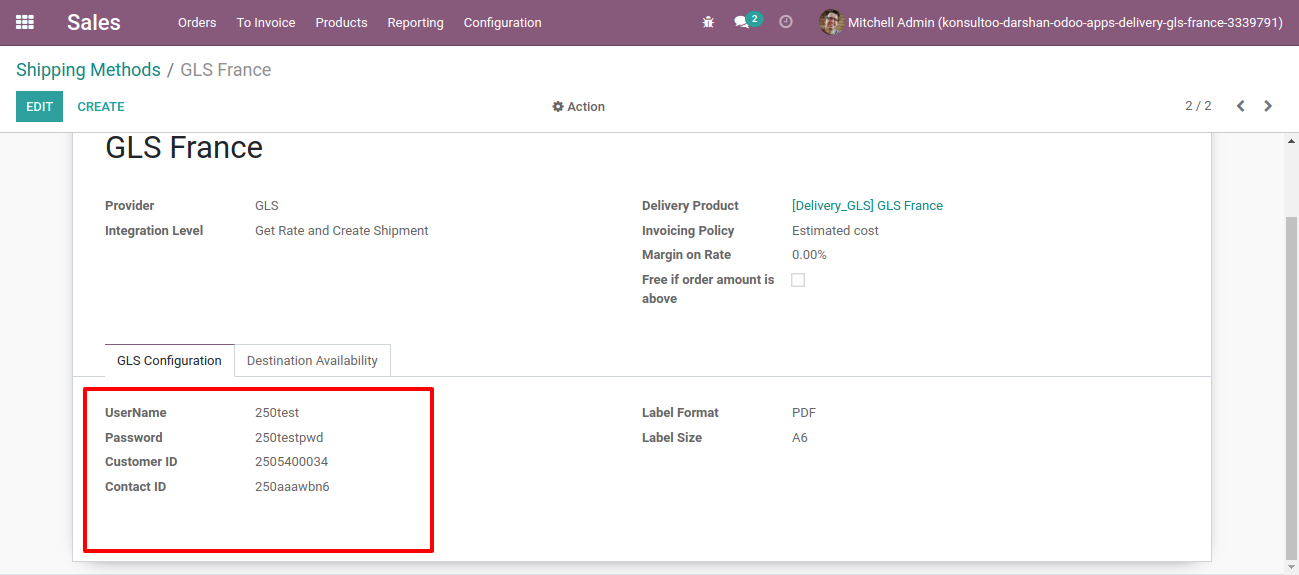Open the Mitchell Admin user menu

[x=1051, y=22]
